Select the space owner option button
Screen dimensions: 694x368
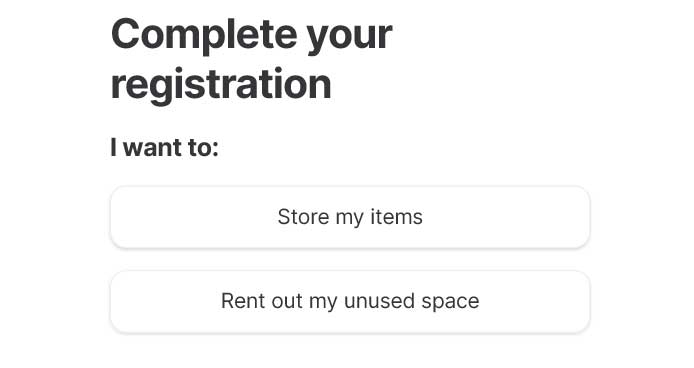click(350, 302)
